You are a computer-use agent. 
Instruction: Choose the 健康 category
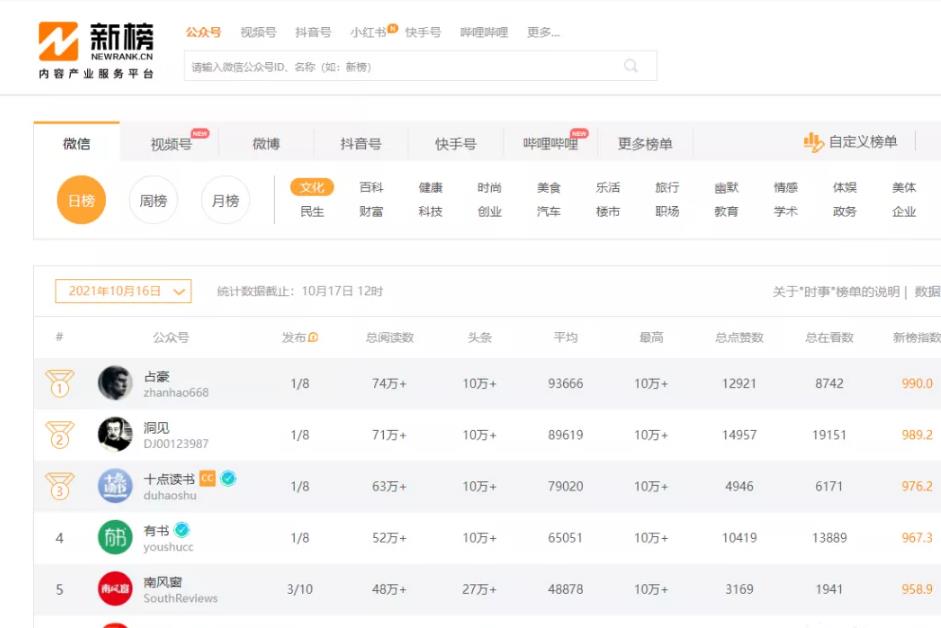point(430,187)
